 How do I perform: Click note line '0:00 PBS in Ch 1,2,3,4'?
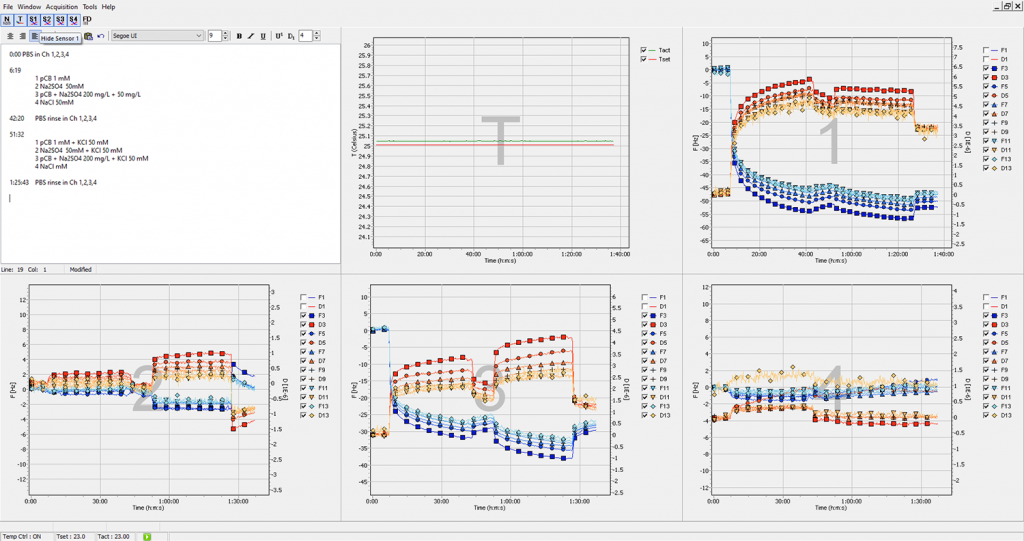pos(39,55)
